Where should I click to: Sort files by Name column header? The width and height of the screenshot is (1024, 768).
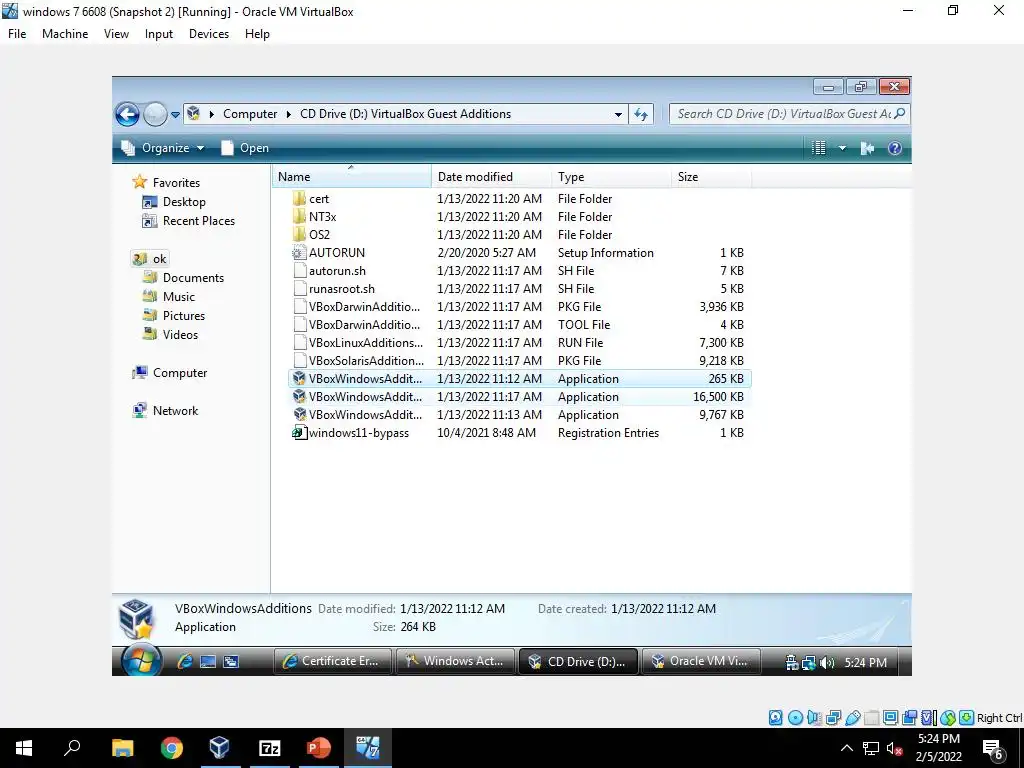351,177
